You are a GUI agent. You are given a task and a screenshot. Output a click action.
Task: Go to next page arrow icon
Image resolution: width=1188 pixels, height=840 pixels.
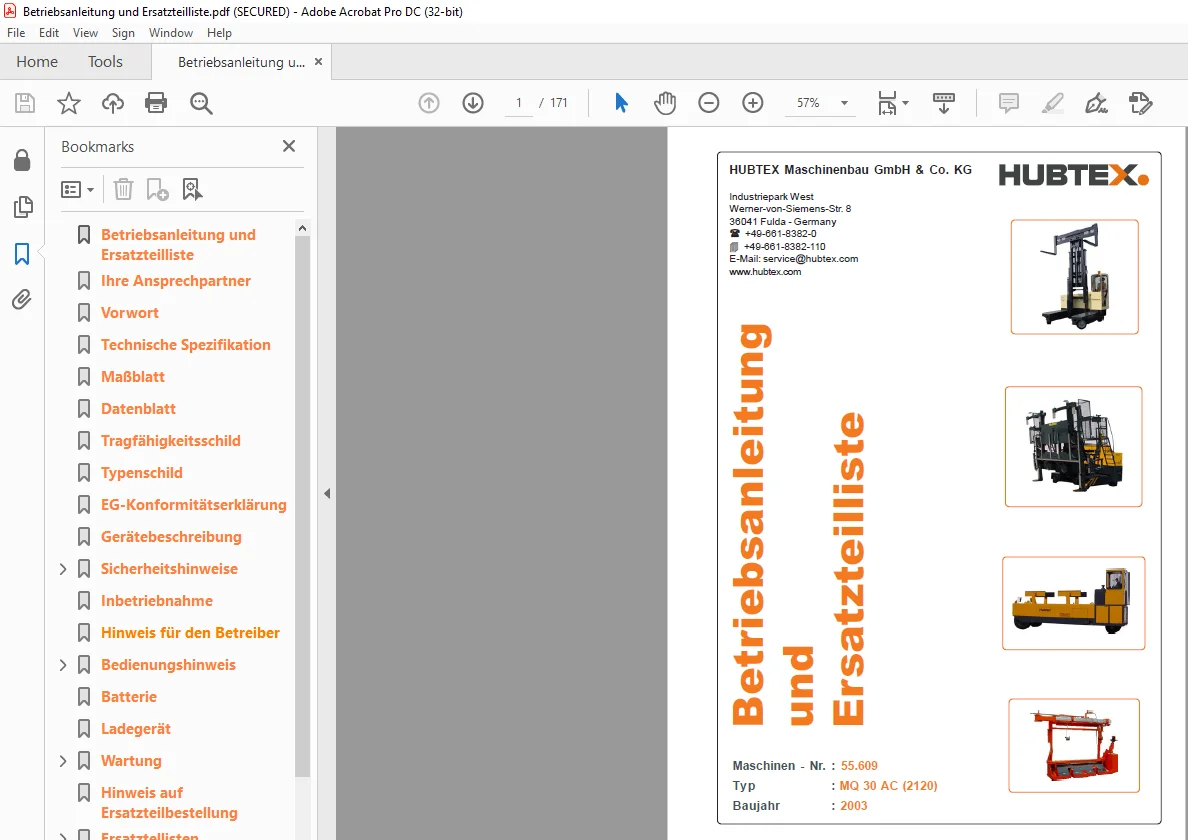473,103
